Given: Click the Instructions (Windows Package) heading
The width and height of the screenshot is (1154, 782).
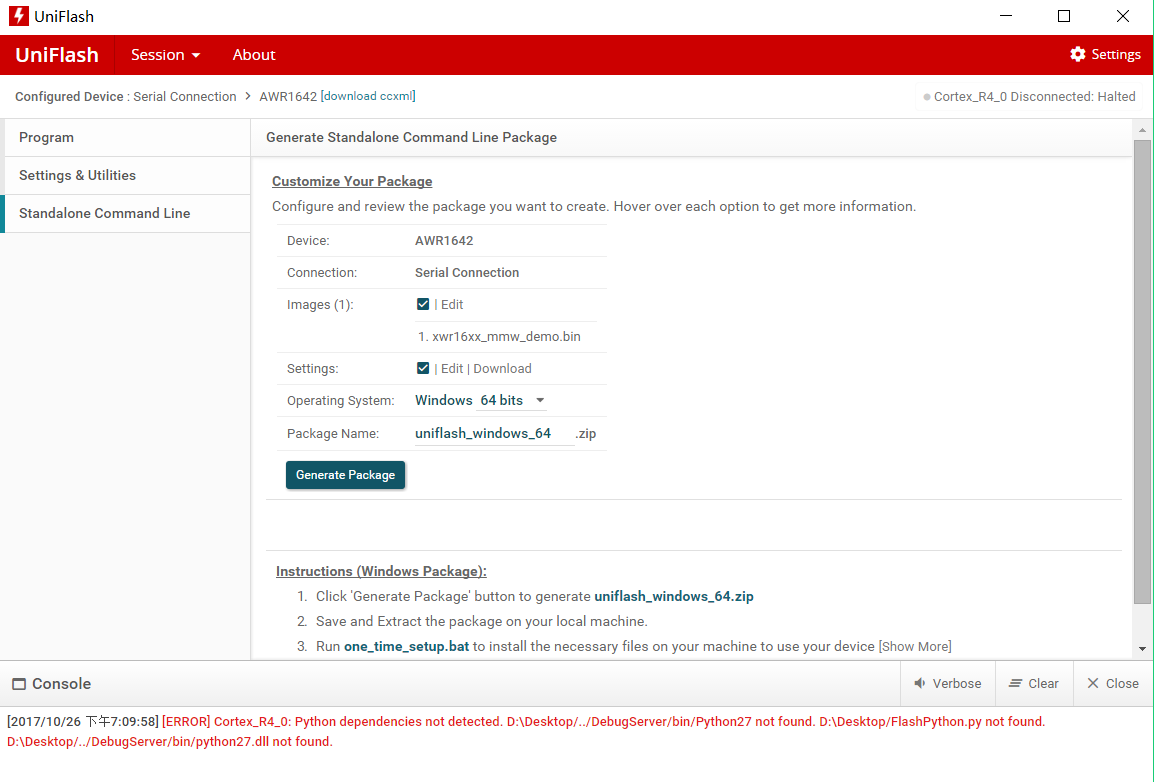Looking at the screenshot, I should pos(381,572).
